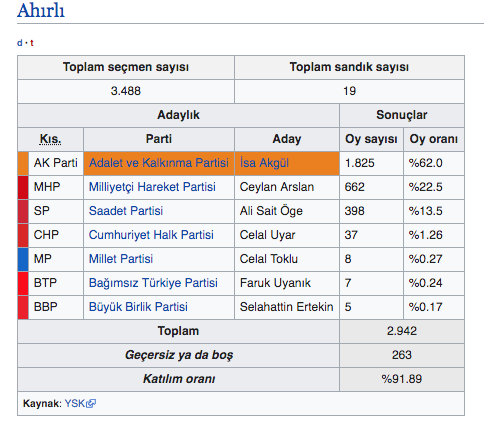Click the SP row color swatch

(23, 211)
